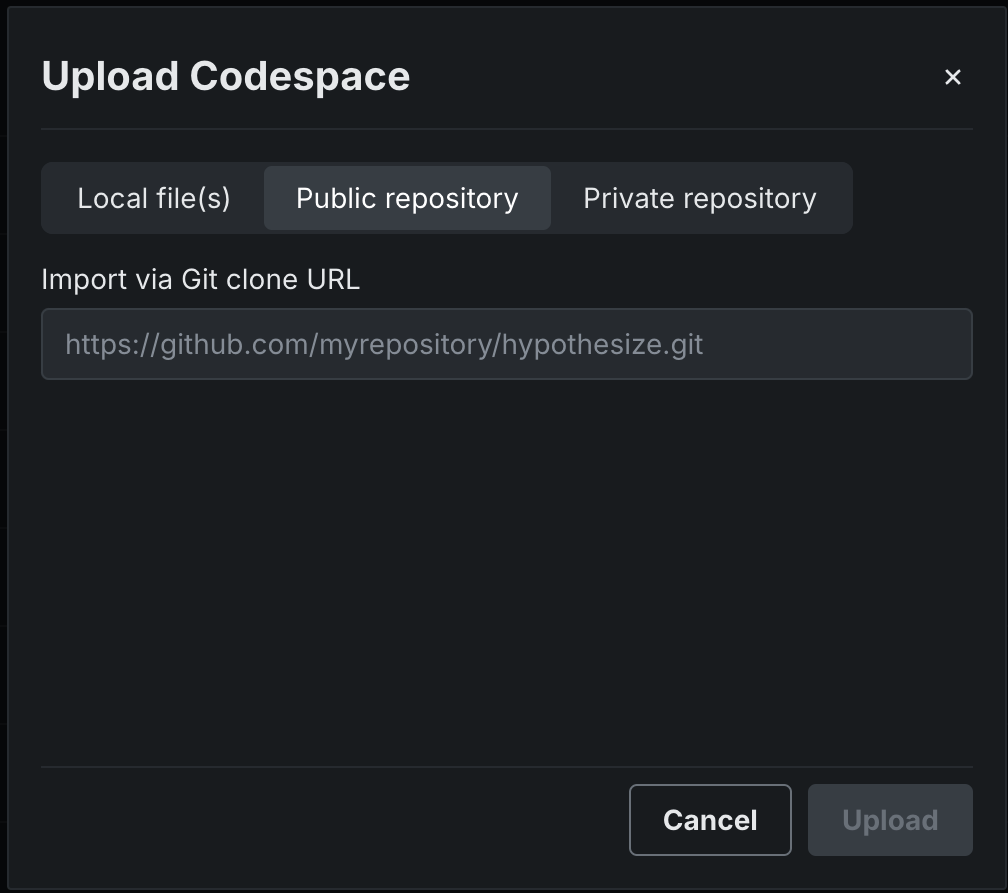This screenshot has width=1008, height=893.
Task: Click the Import via Git clone URL label
Action: pyautogui.click(x=200, y=280)
